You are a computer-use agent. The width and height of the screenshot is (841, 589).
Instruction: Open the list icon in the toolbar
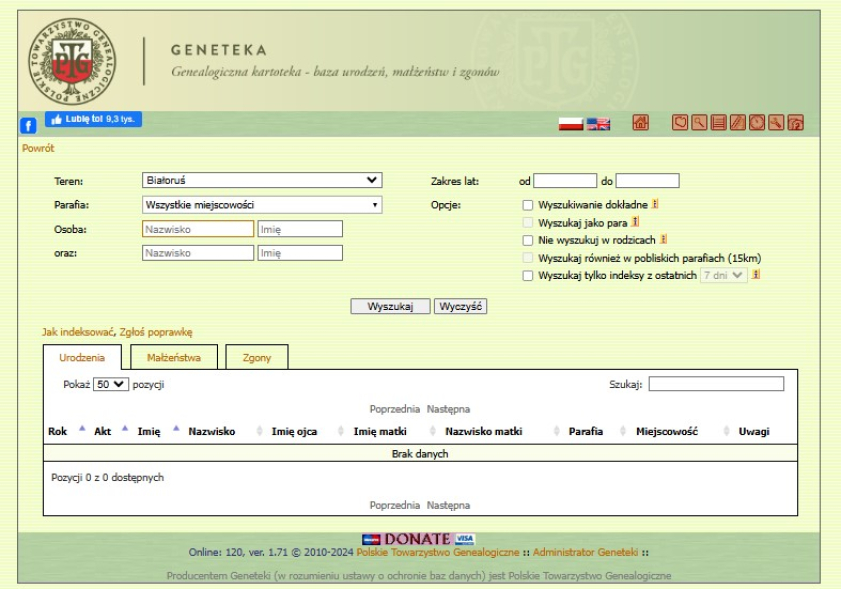click(719, 123)
